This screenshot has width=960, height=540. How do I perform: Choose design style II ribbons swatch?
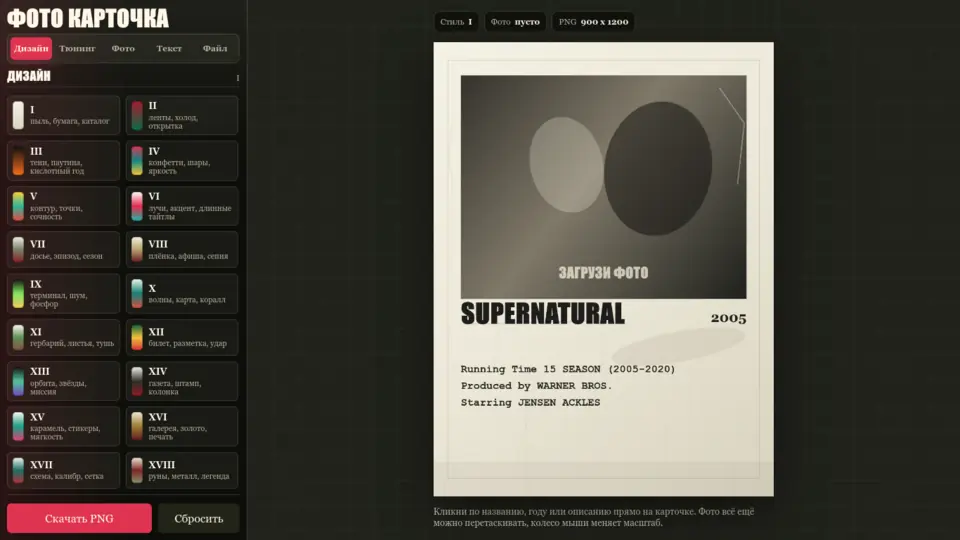point(182,115)
